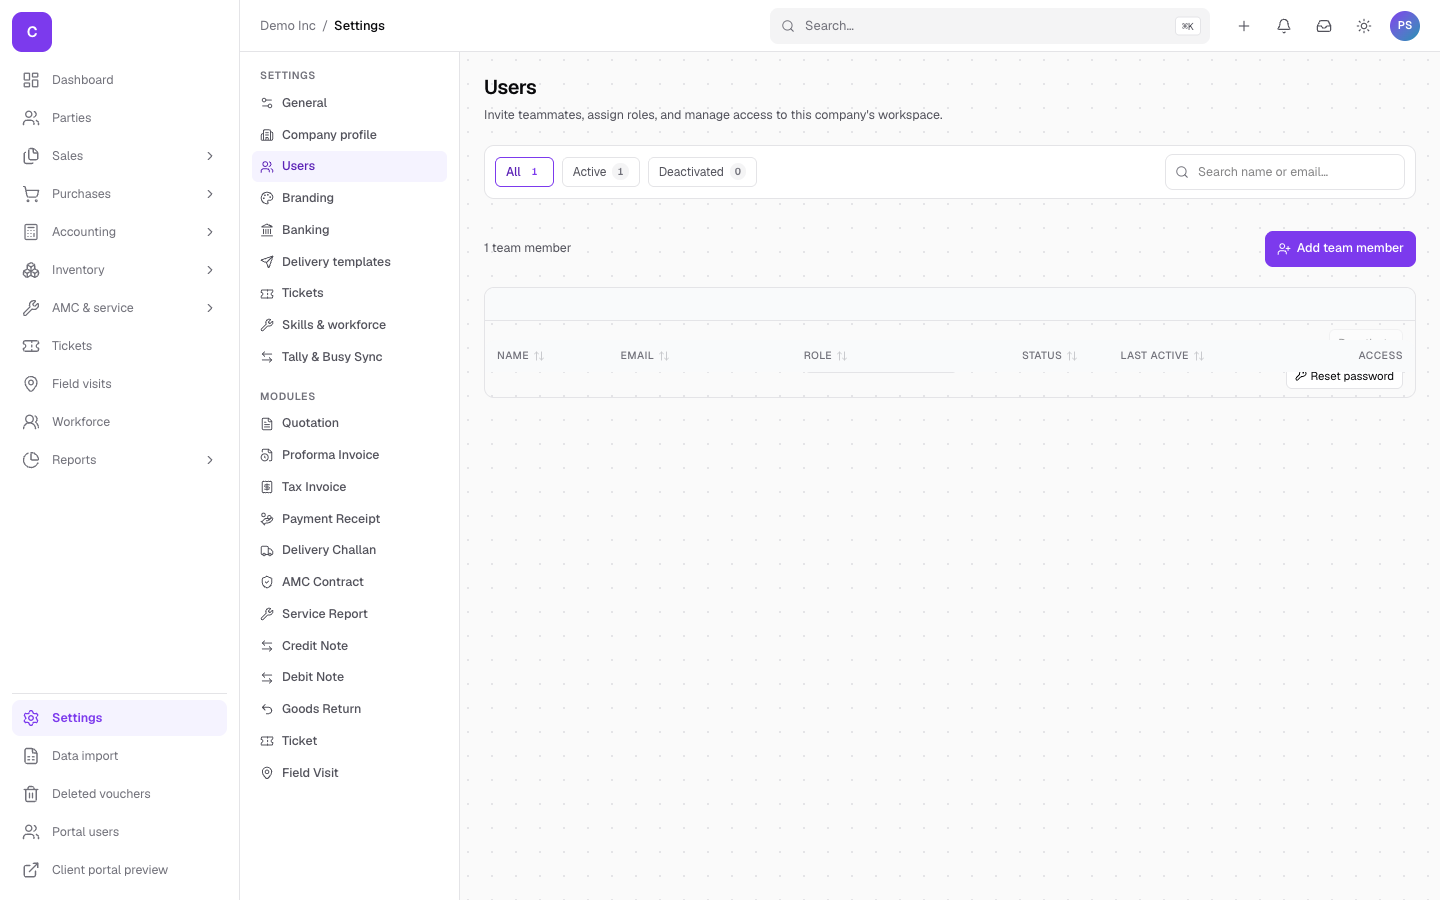Open Delivery Challan module settings

(349, 550)
